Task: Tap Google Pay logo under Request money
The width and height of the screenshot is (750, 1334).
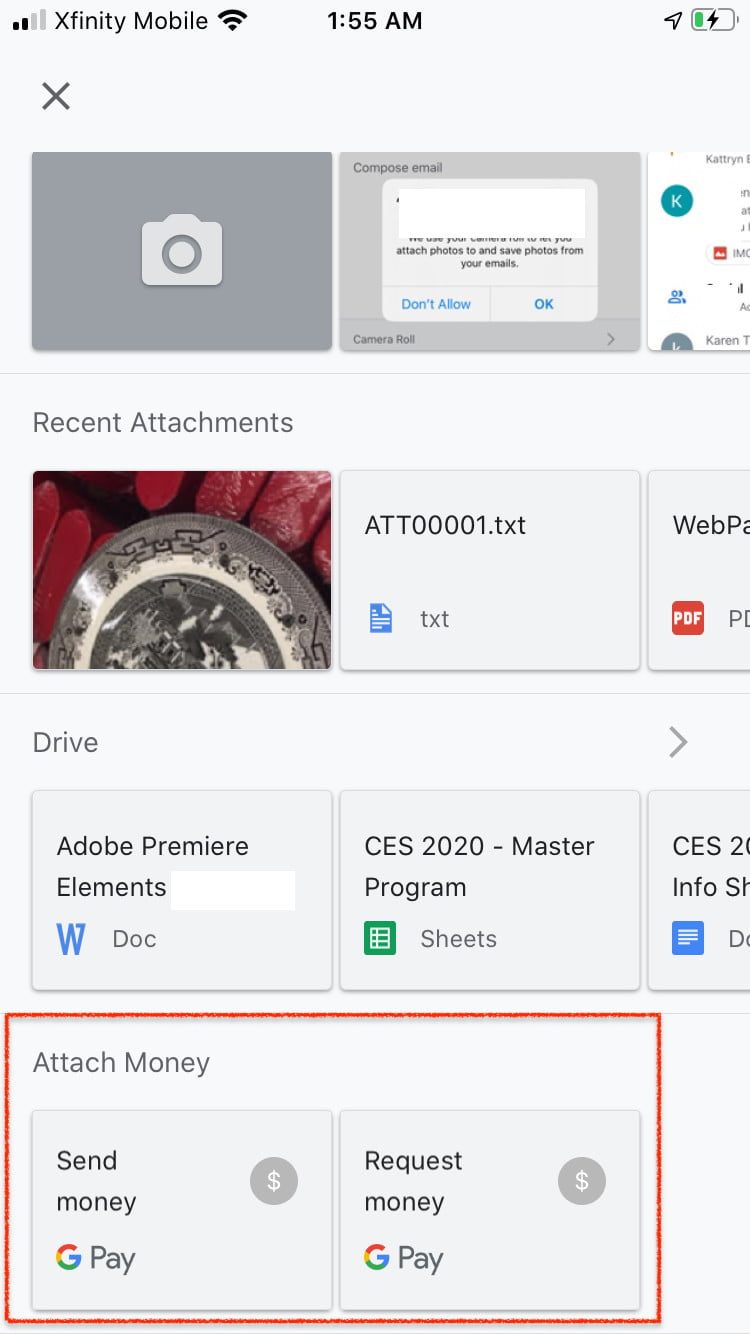Action: coord(404,1258)
